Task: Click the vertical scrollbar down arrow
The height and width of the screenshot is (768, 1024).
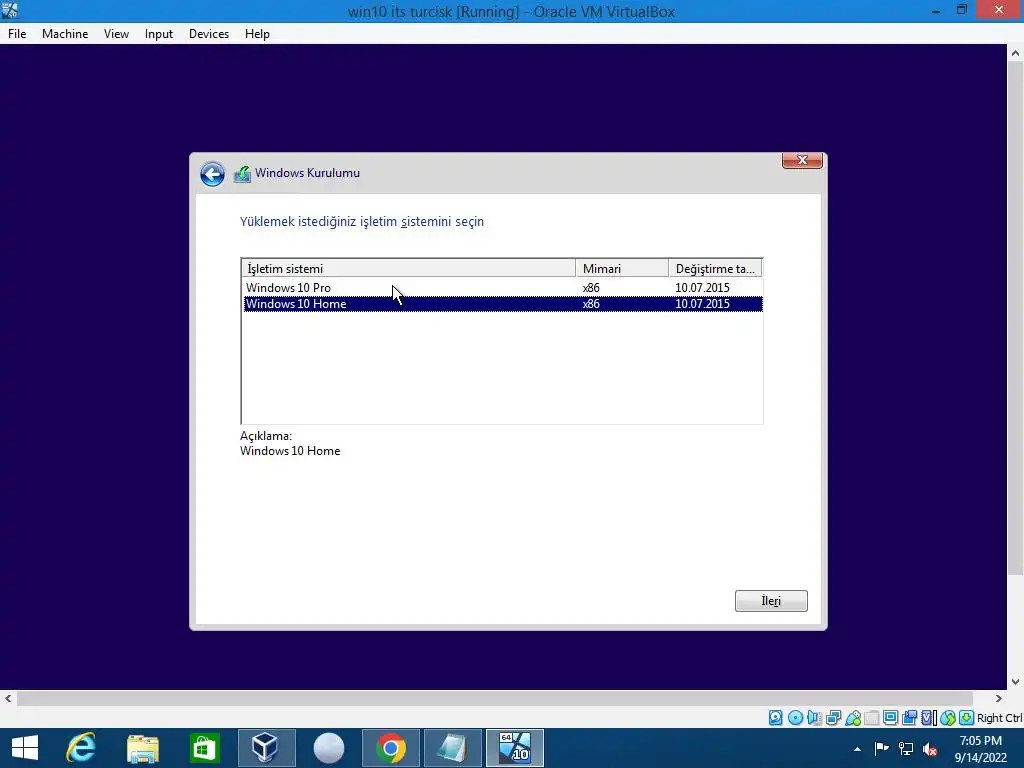Action: (x=1016, y=681)
